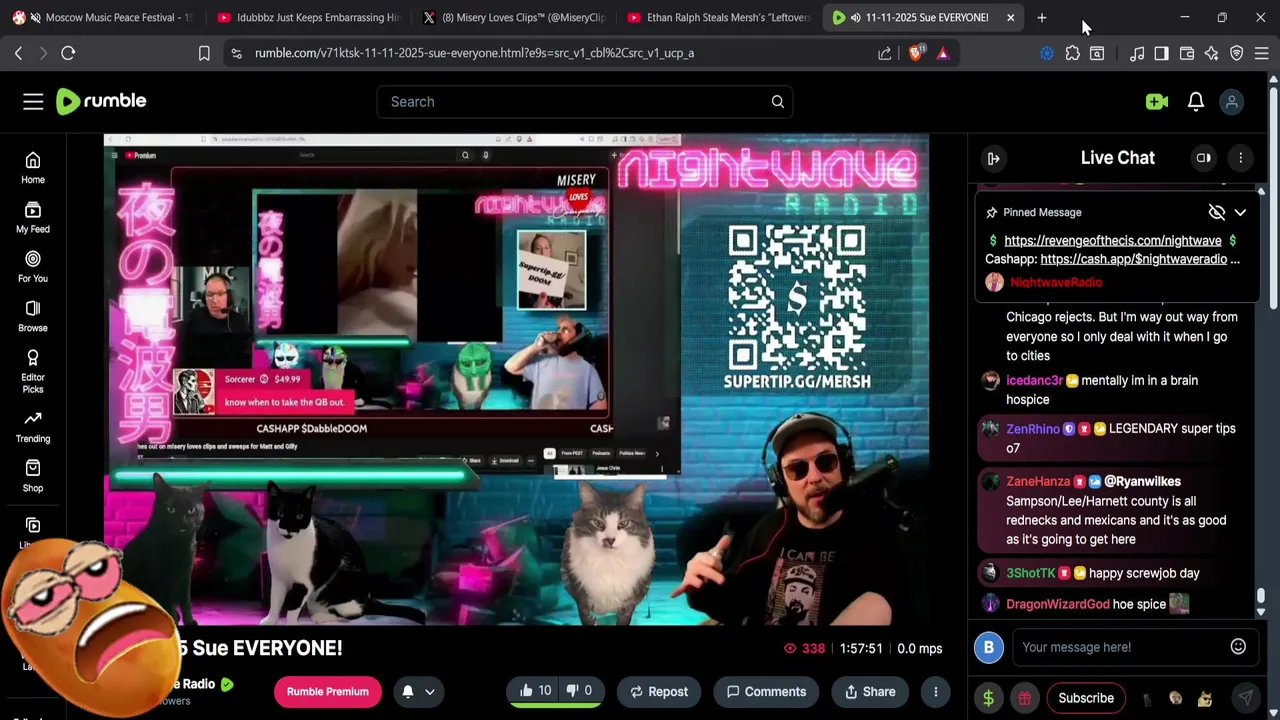
Task: Click the search magnifier icon
Action: click(x=777, y=101)
